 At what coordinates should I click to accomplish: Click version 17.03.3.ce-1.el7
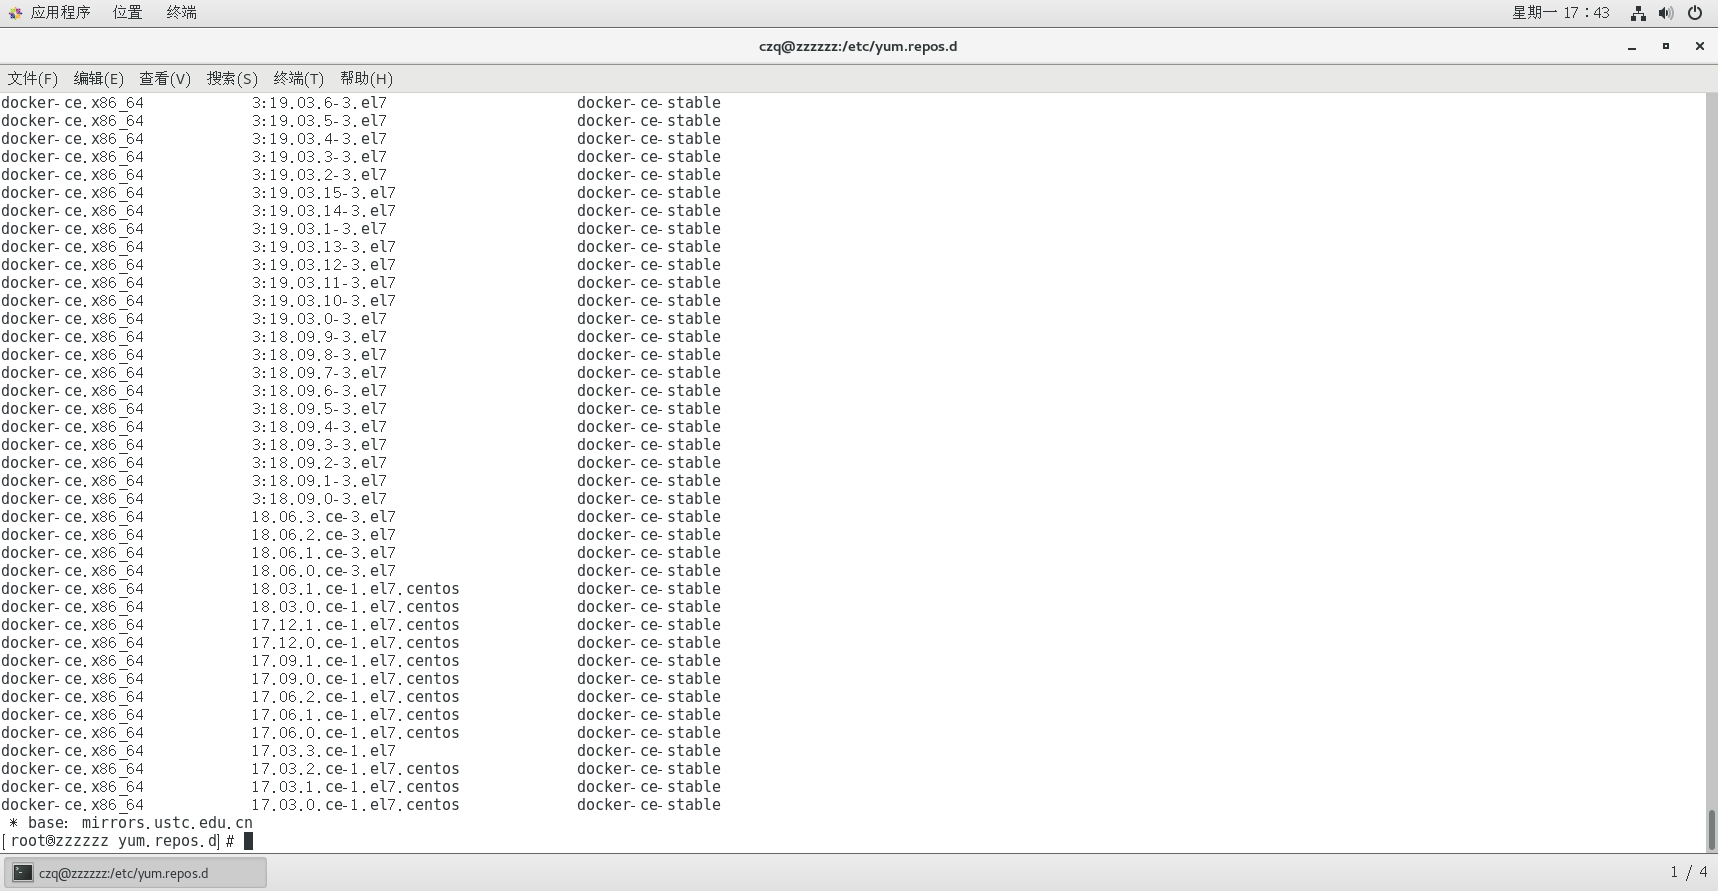click(x=323, y=751)
